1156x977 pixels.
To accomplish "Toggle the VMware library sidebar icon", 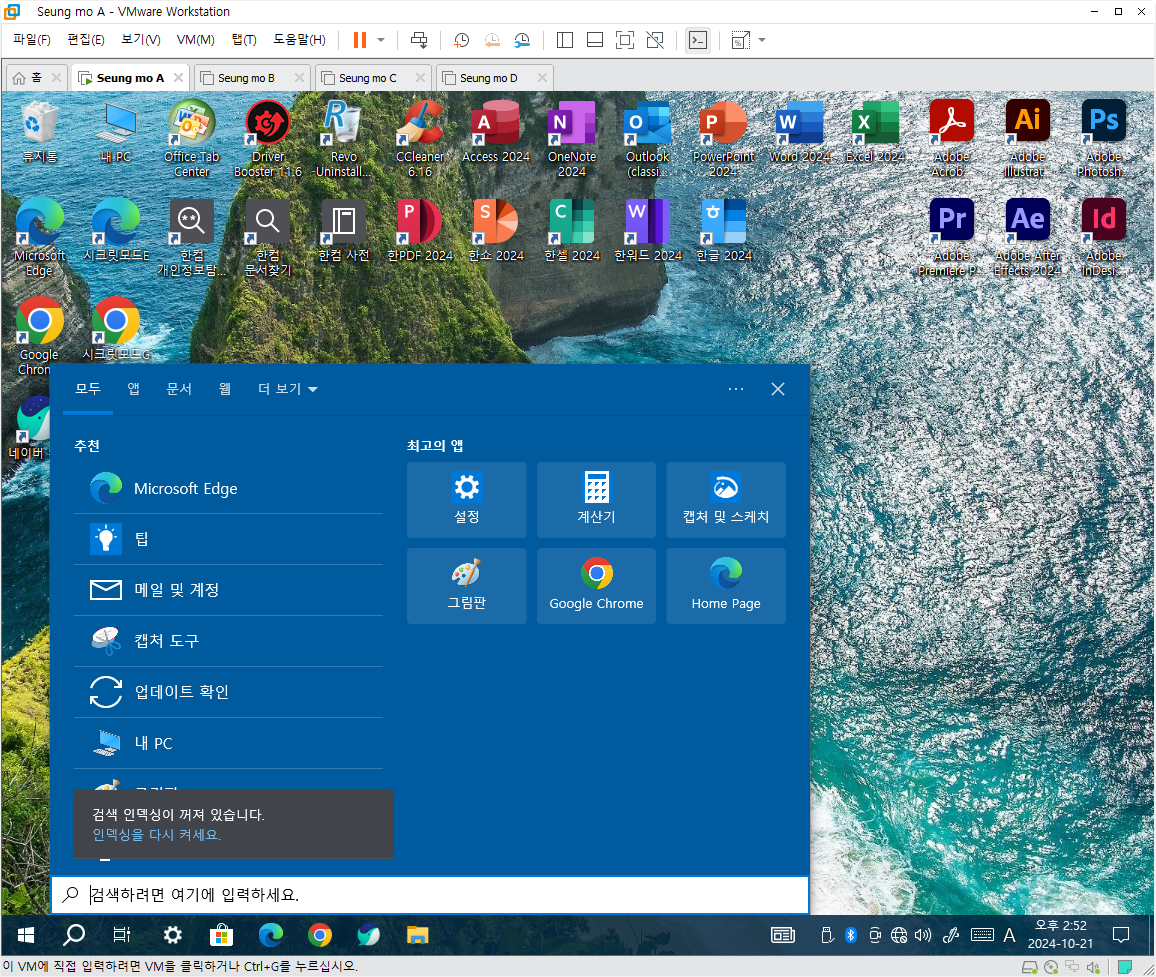I will tap(565, 40).
